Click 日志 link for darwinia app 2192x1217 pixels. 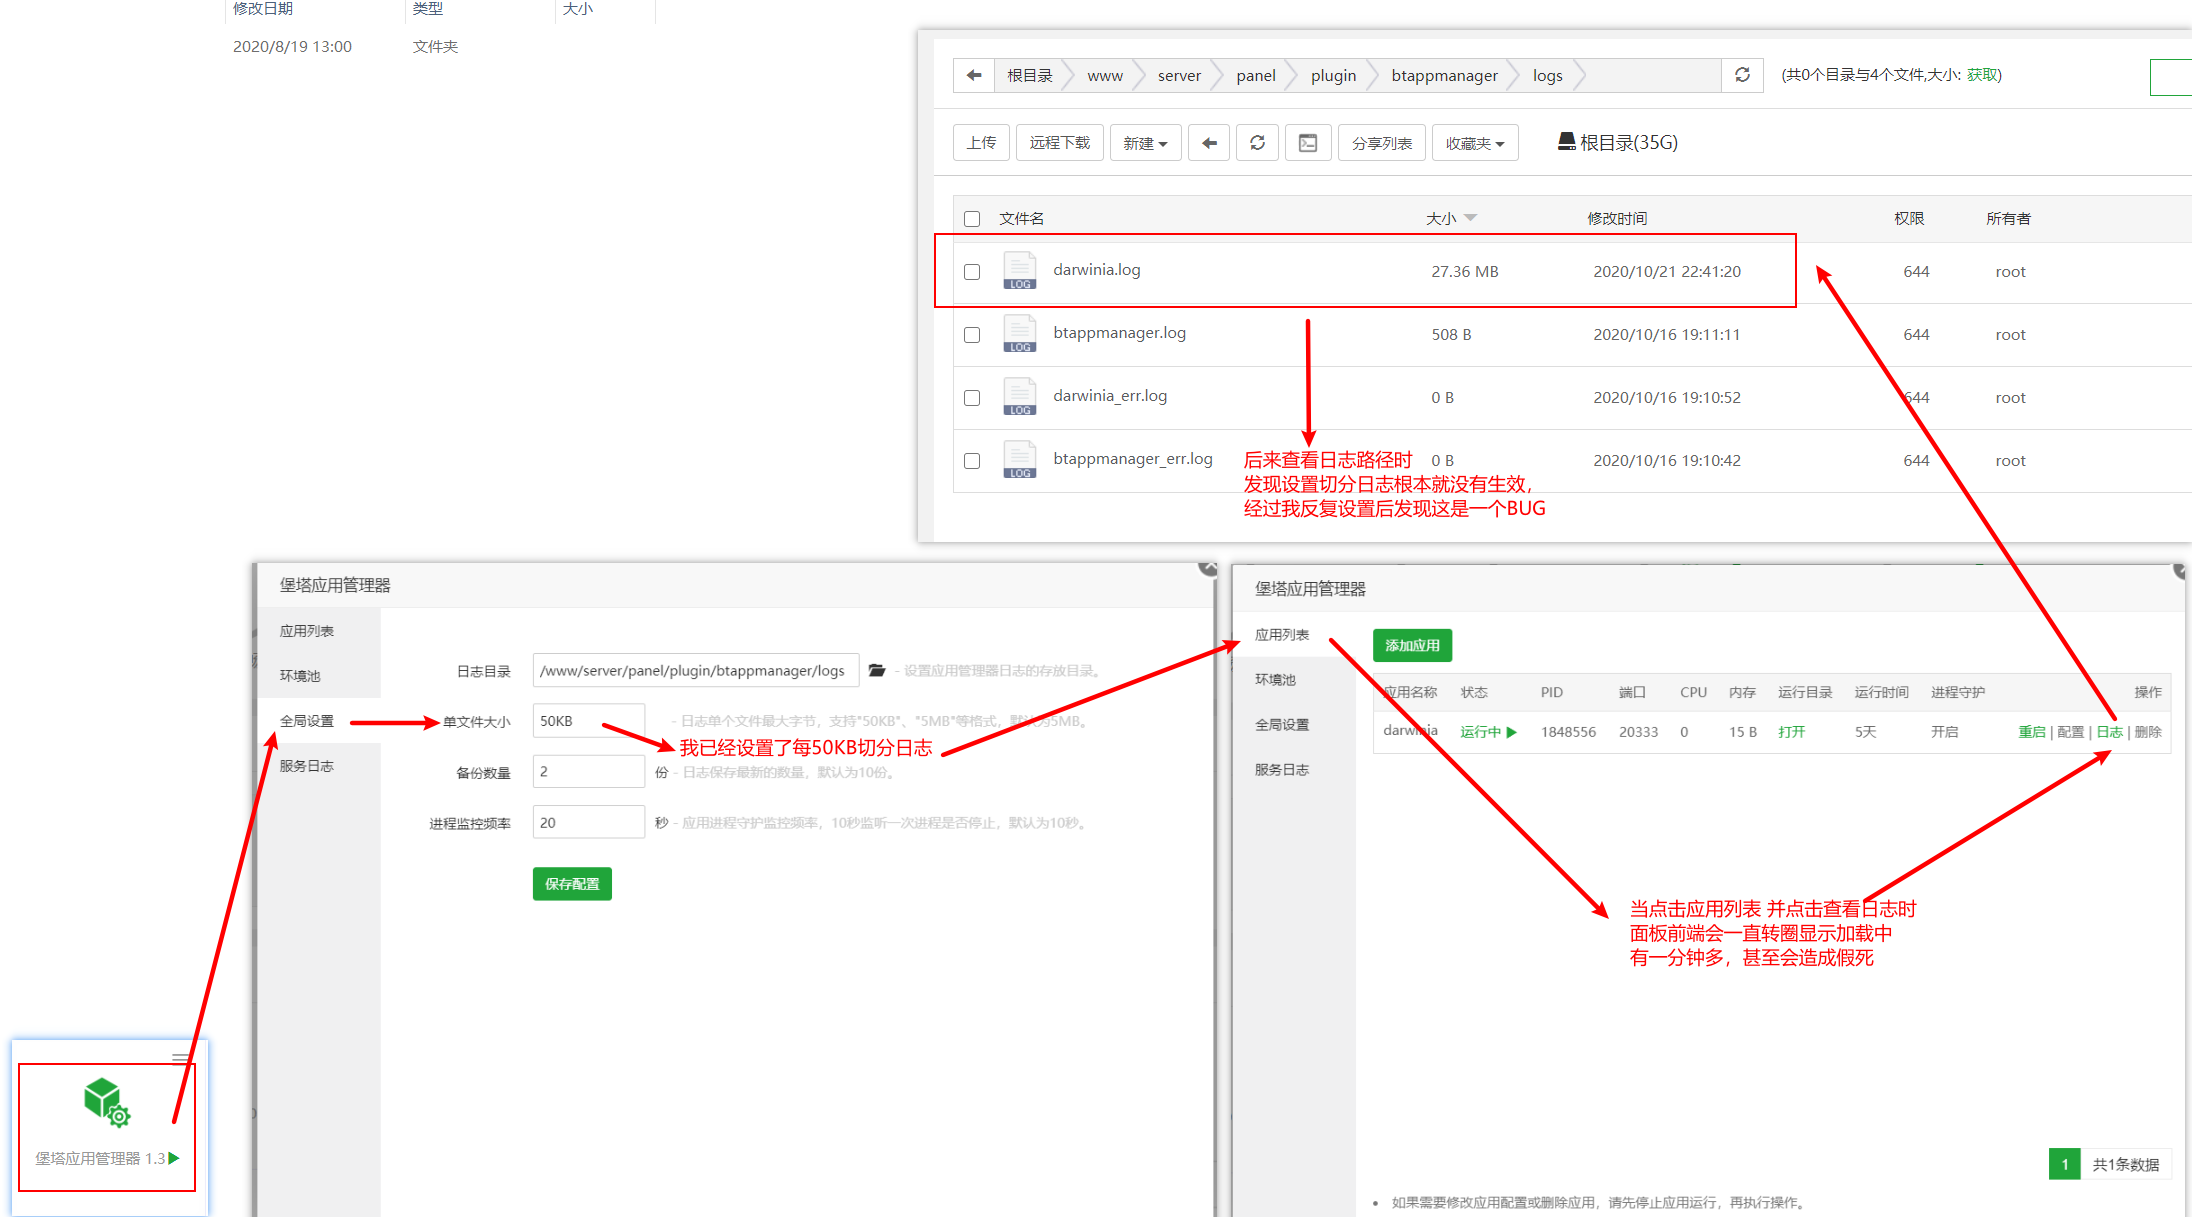(x=2110, y=732)
